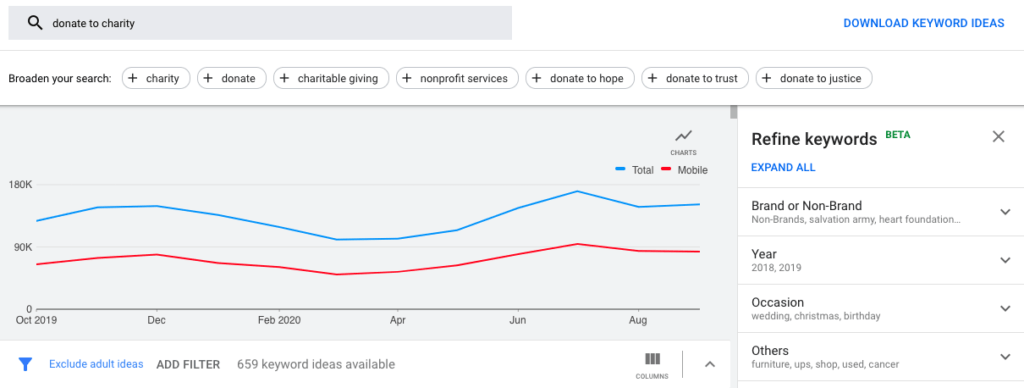Click the Exclude adult ideas filter

96,364
